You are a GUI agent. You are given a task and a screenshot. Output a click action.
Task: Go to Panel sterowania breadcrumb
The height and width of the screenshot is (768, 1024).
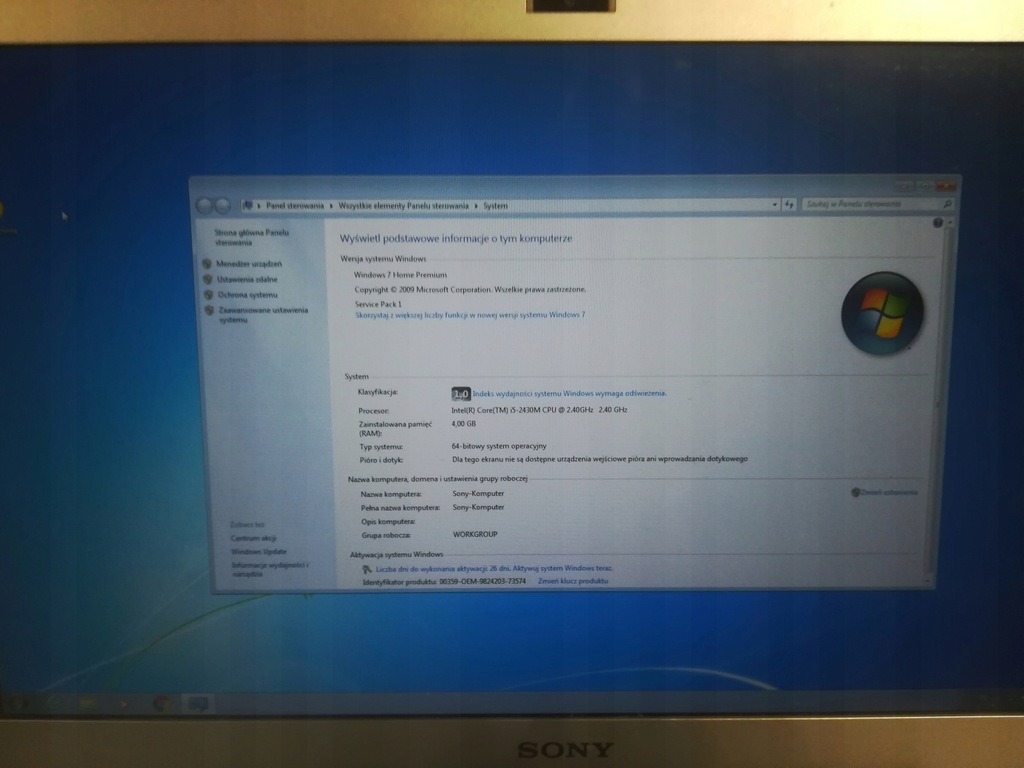coord(295,206)
